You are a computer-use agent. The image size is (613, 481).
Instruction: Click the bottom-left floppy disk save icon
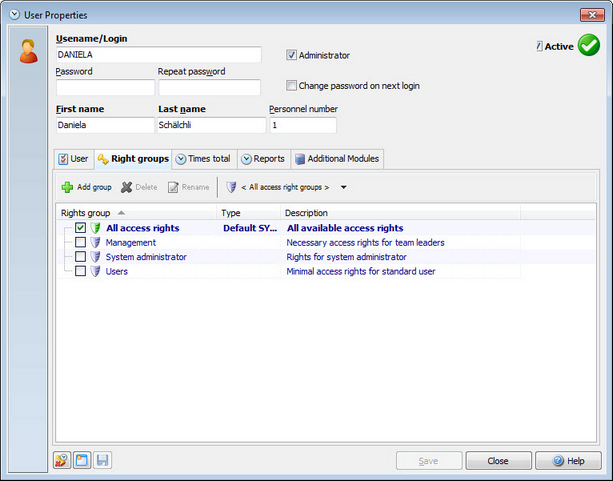(x=102, y=460)
